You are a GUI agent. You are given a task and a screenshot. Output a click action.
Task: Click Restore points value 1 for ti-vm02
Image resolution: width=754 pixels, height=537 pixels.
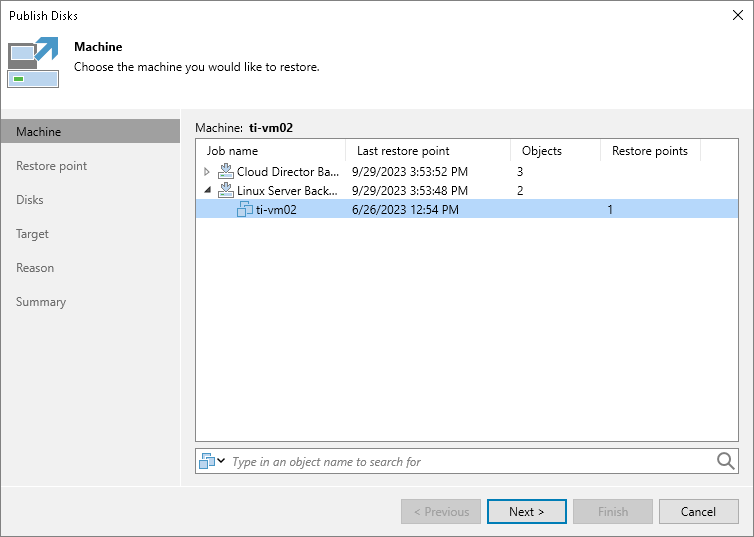click(x=610, y=210)
